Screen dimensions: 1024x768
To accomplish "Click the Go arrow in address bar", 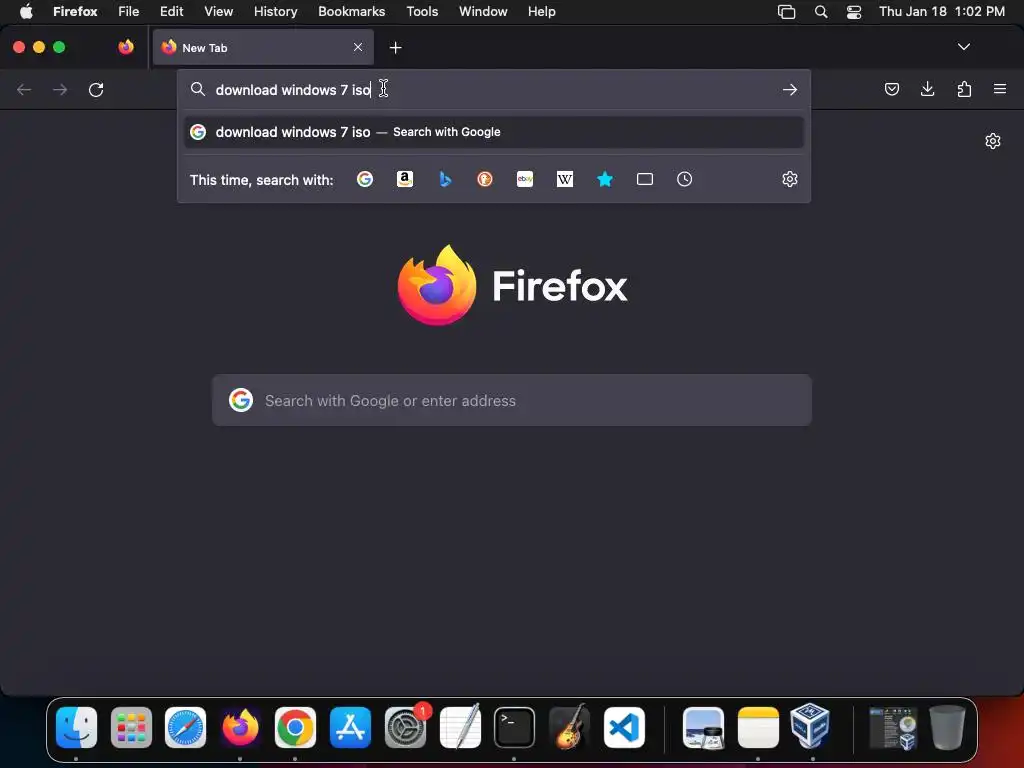I will pos(790,89).
